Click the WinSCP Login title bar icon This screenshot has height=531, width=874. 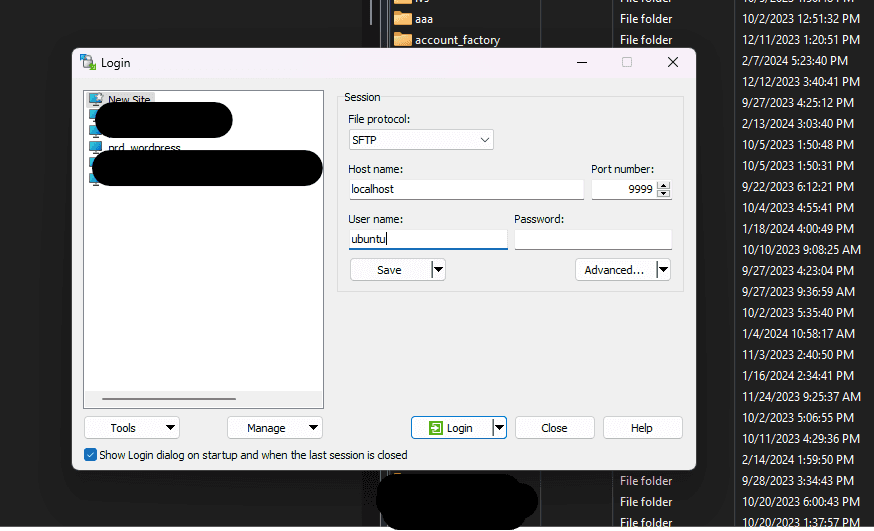(x=88, y=63)
